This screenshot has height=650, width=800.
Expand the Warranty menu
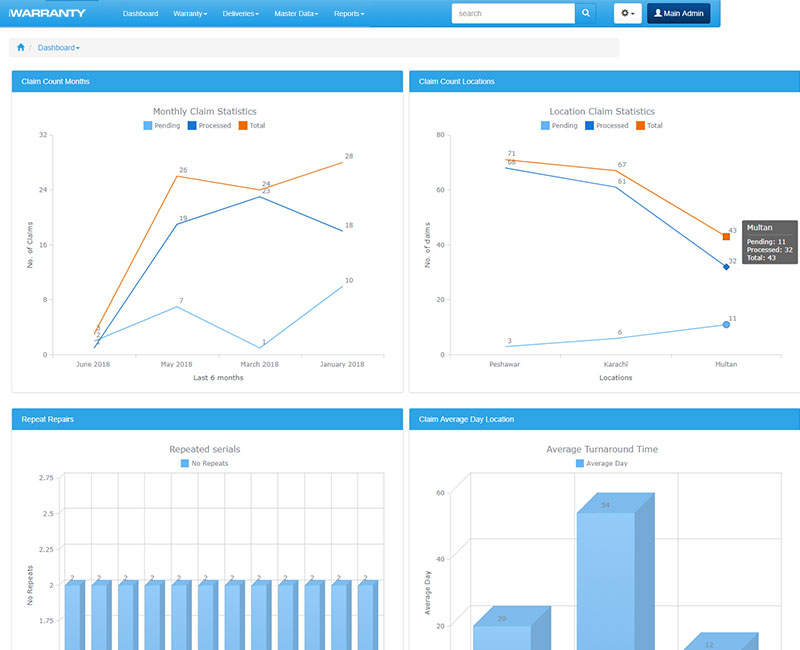[190, 14]
